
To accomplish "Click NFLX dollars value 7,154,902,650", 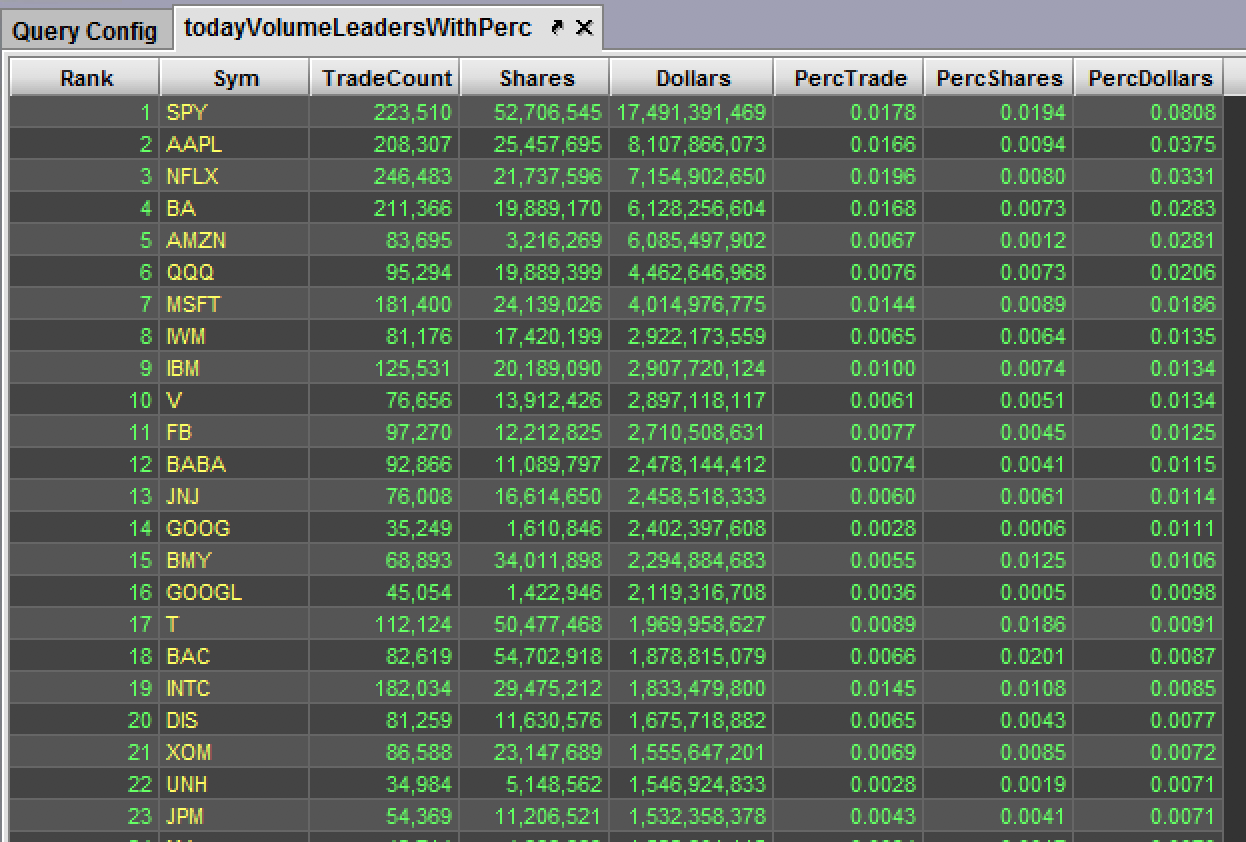I will (x=692, y=176).
